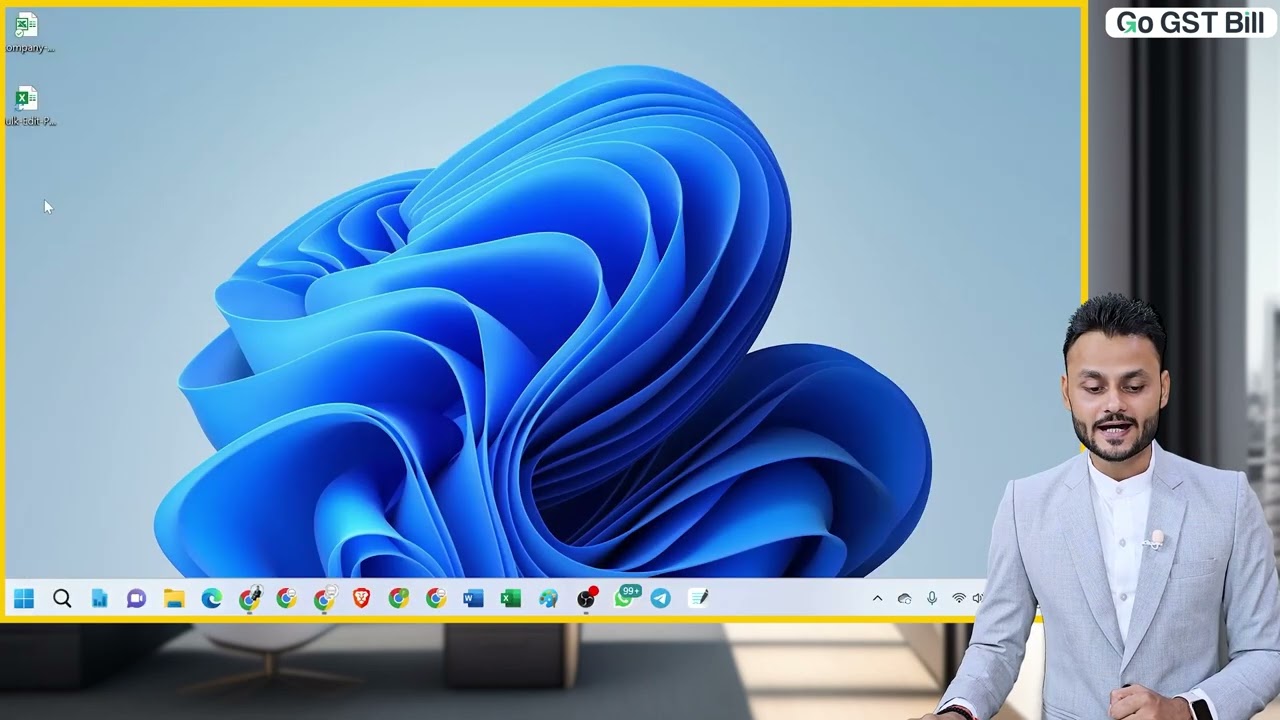Launch Microsoft Excel from taskbar
The image size is (1280, 720).
point(511,598)
